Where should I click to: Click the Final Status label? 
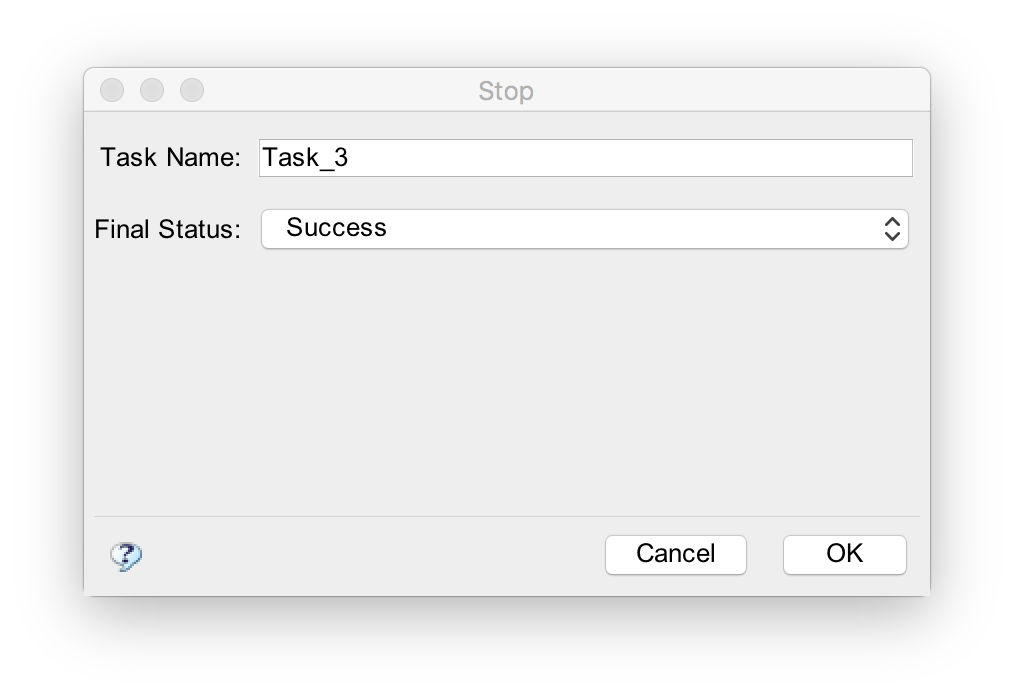[166, 228]
